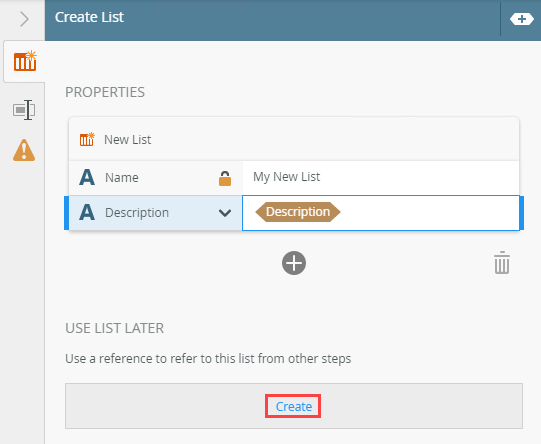Add a property with the plus circle
Screen dimensions: 541x444
(x=294, y=263)
